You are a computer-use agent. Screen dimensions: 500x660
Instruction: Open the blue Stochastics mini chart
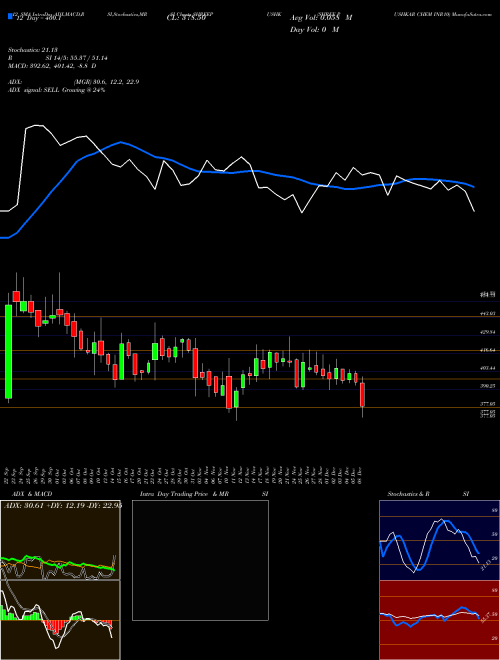pos(439,540)
